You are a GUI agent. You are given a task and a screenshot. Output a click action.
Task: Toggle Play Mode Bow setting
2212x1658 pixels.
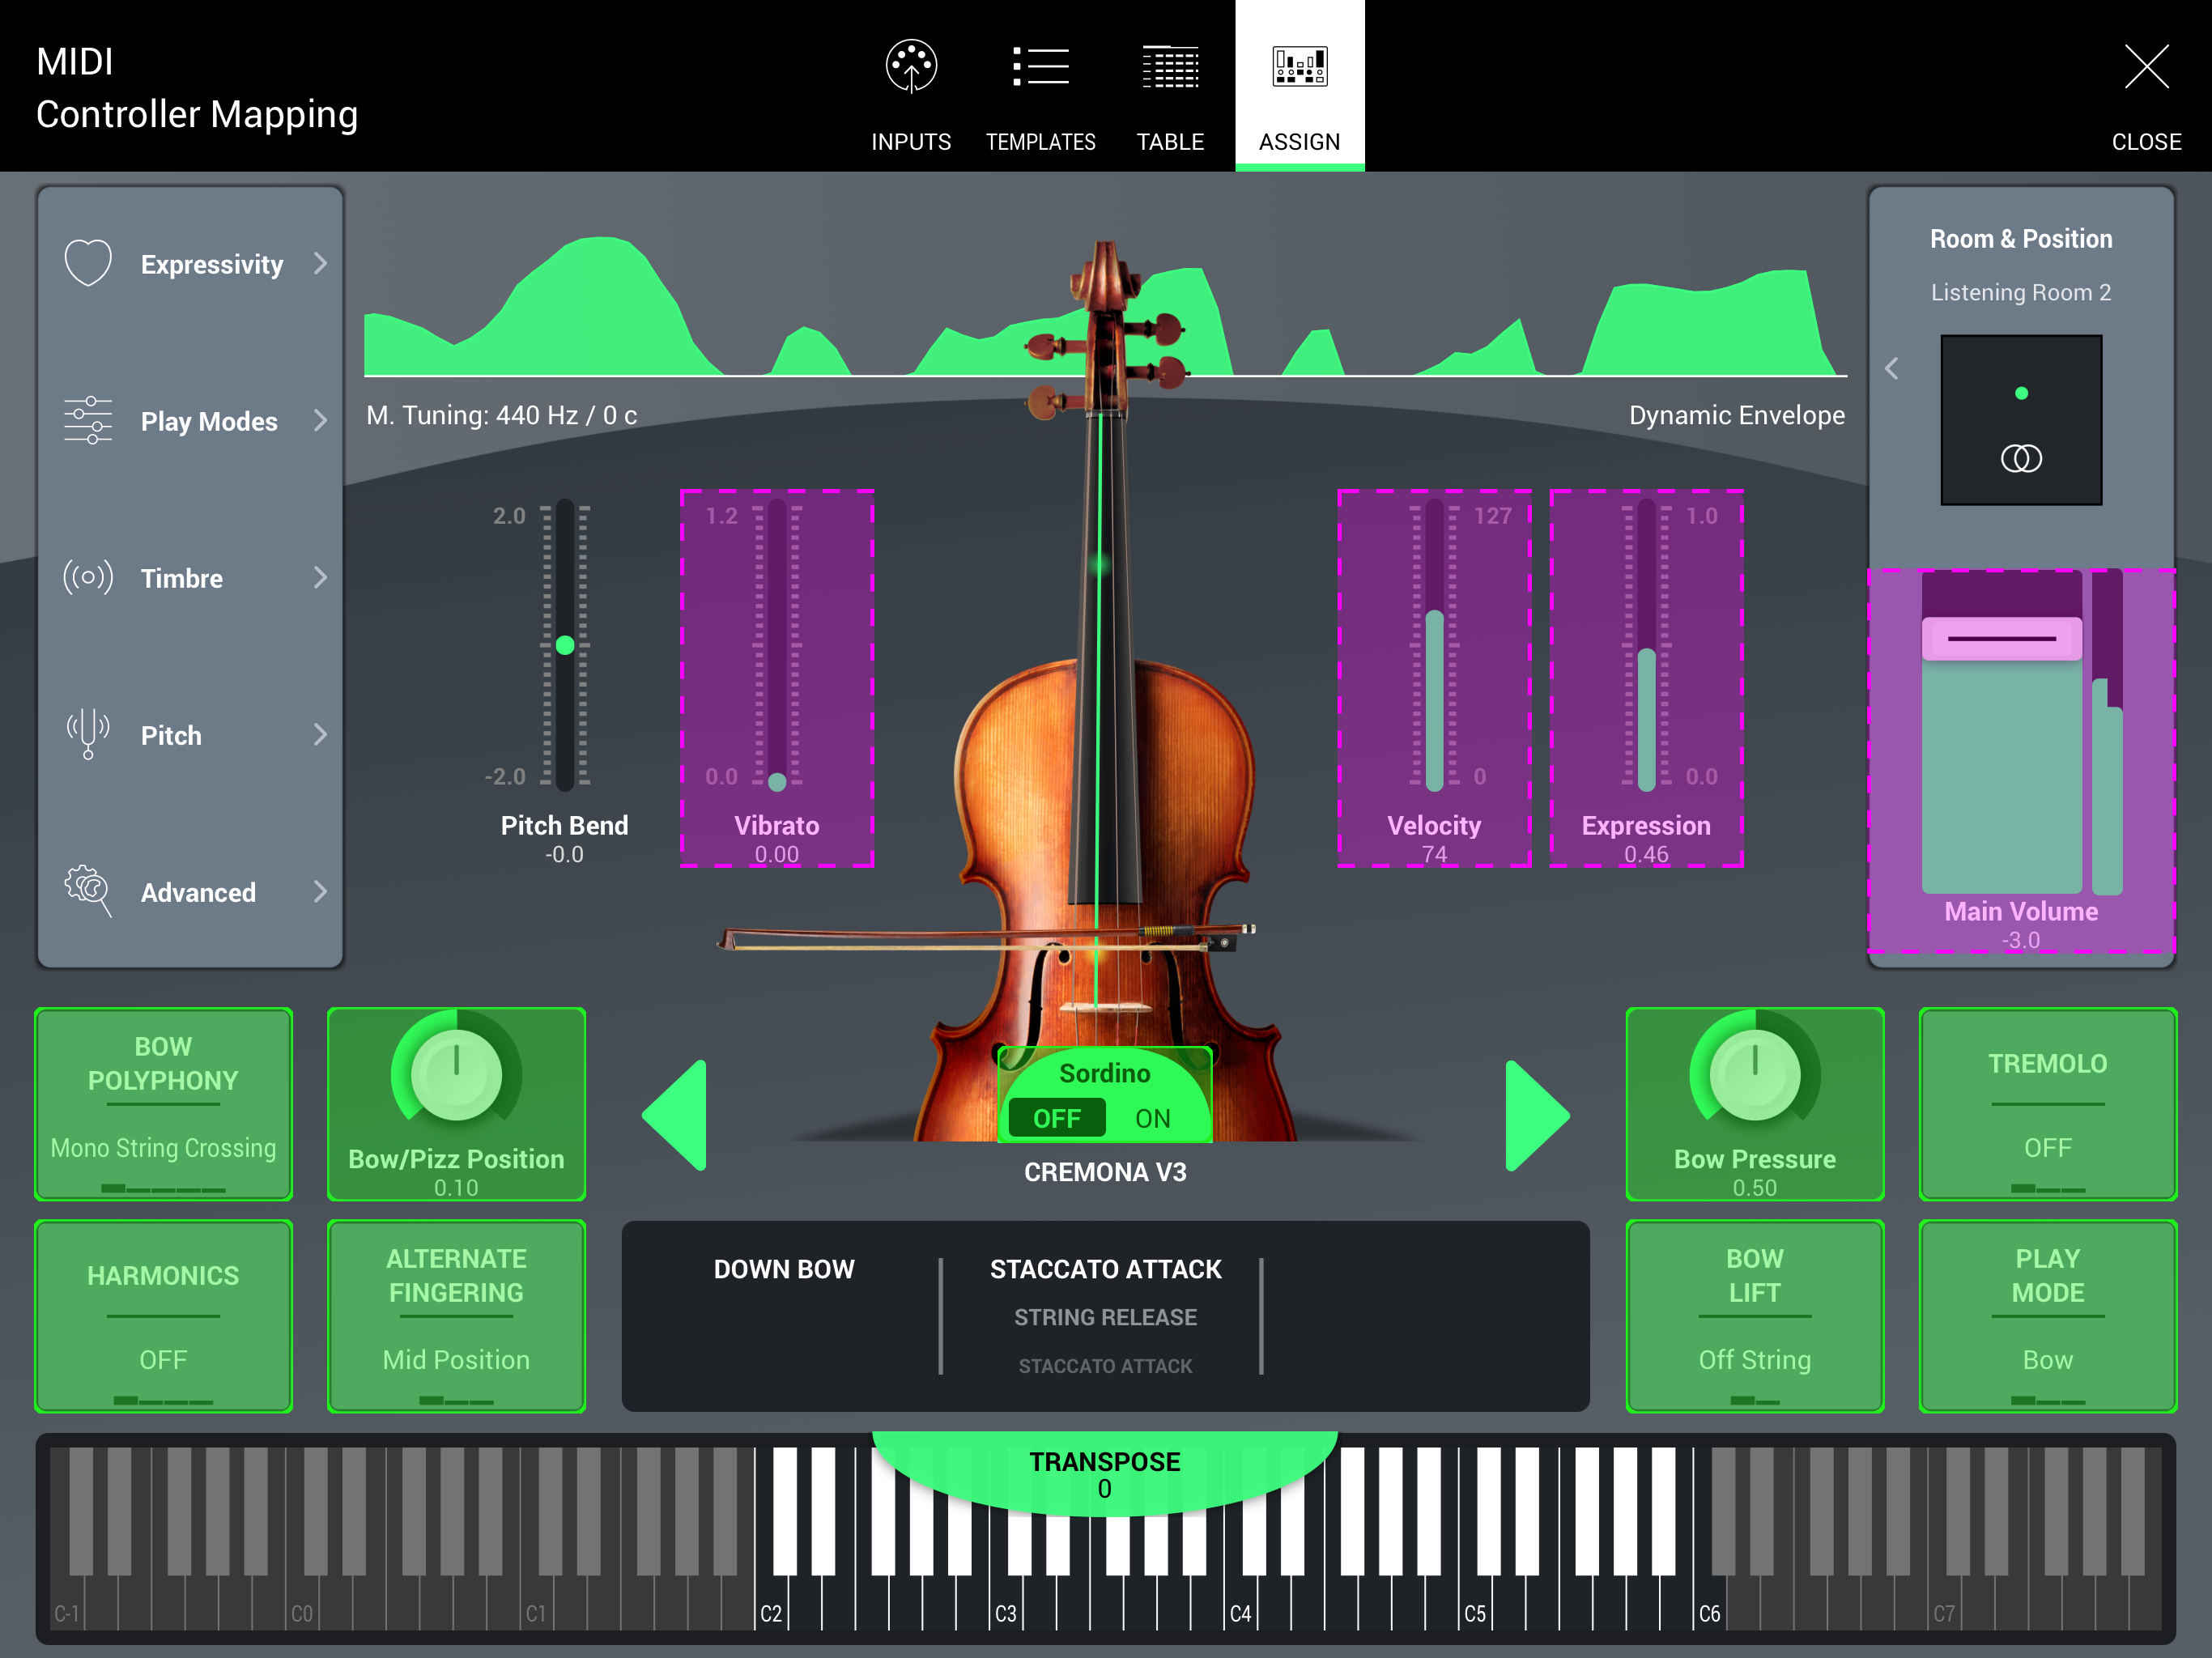(2047, 1316)
